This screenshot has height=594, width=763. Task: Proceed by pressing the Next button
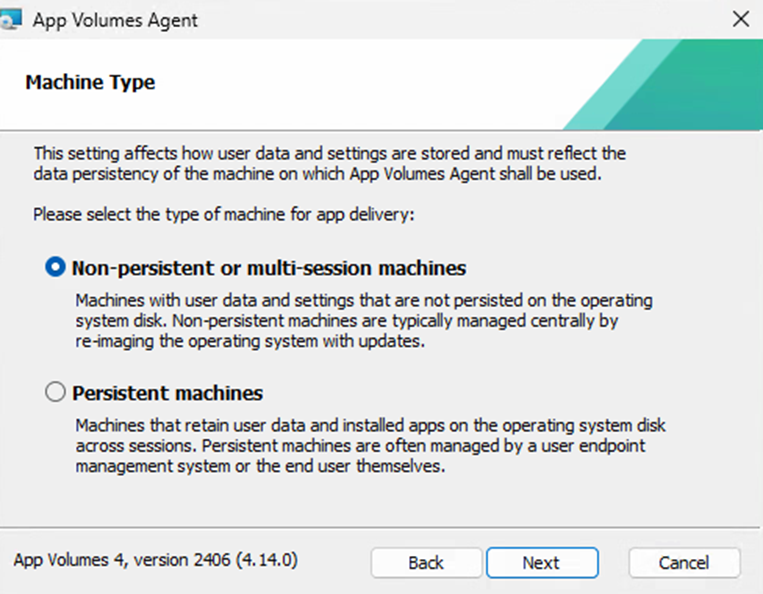point(541,563)
